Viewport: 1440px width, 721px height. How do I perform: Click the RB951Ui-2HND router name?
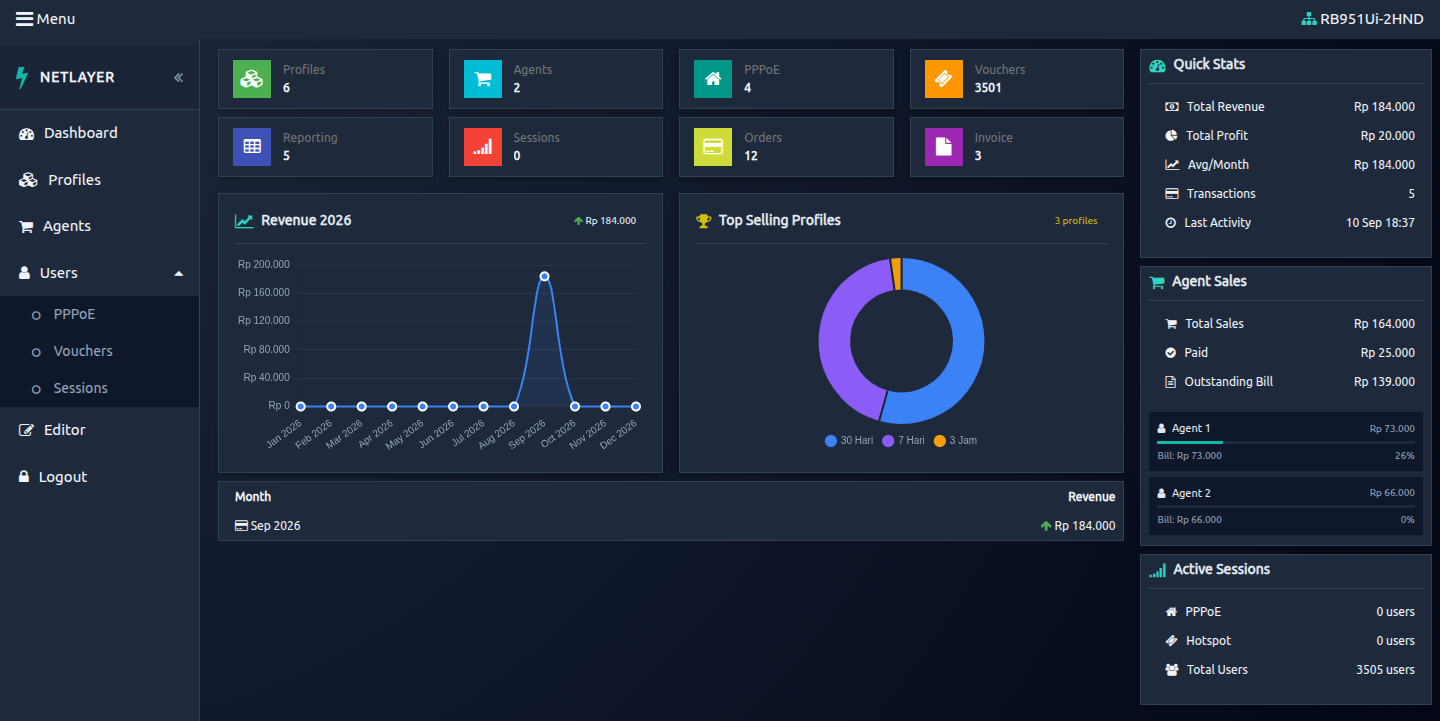click(x=1372, y=19)
